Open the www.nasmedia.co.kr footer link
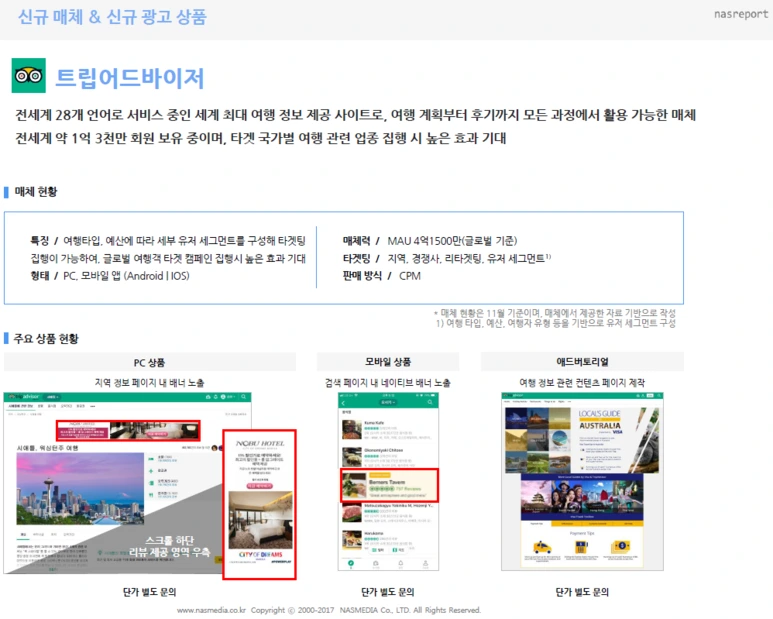This screenshot has width=773, height=619. click(x=211, y=610)
